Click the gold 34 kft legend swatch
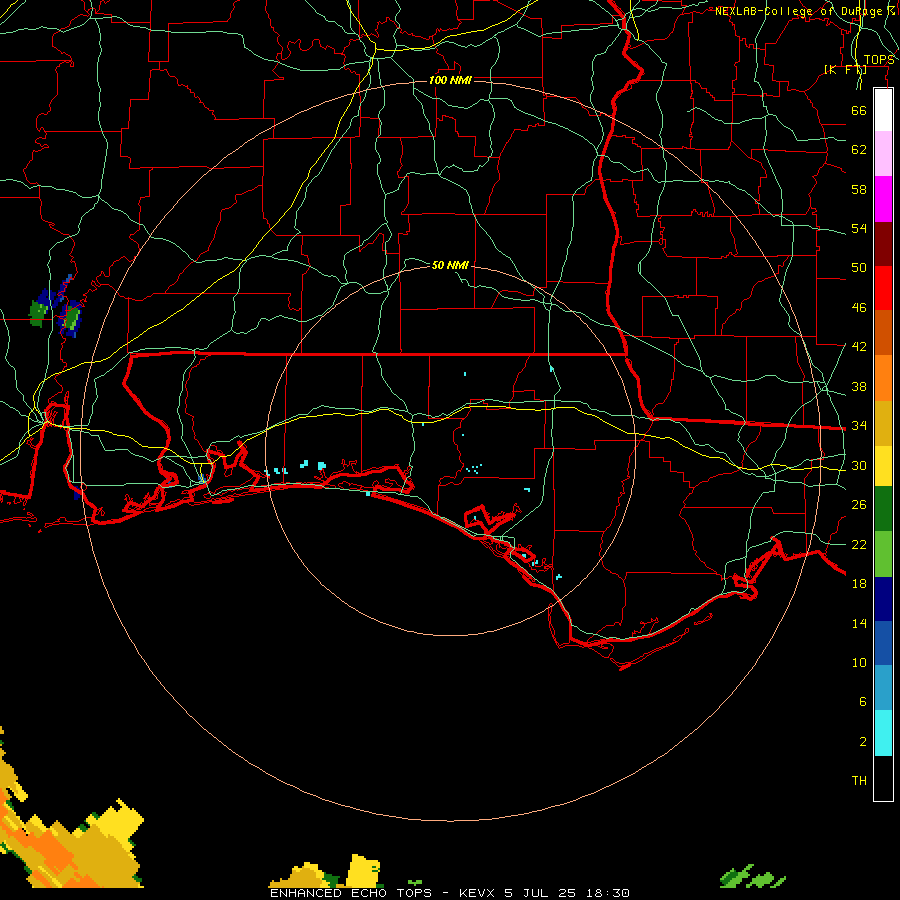Image resolution: width=900 pixels, height=900 pixels. [x=883, y=423]
